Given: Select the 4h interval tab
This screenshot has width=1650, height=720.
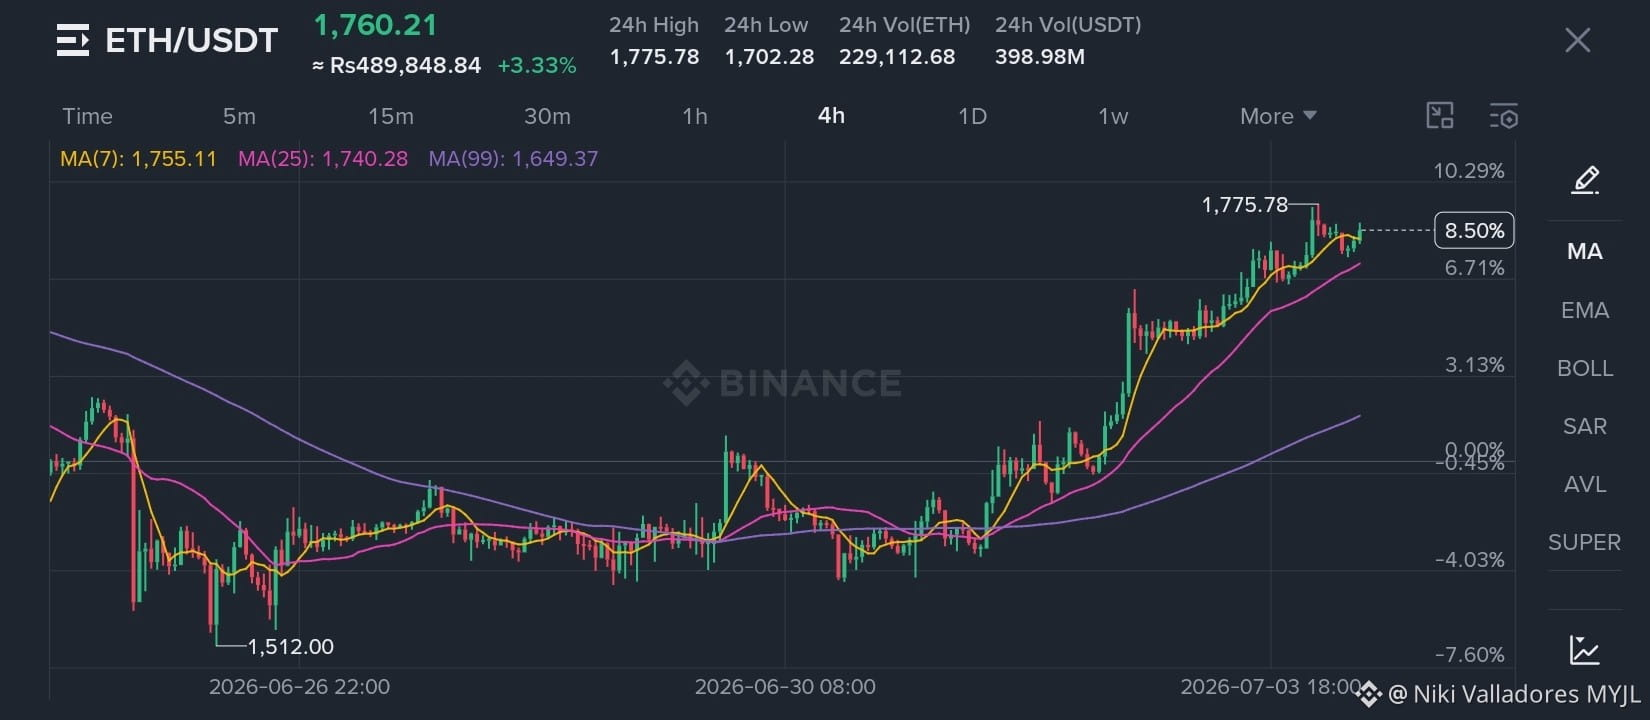Looking at the screenshot, I should point(831,115).
